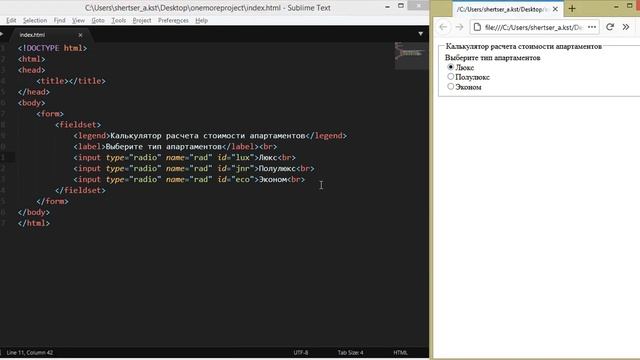
Task: Open the Goto menu
Action: pos(98,20)
